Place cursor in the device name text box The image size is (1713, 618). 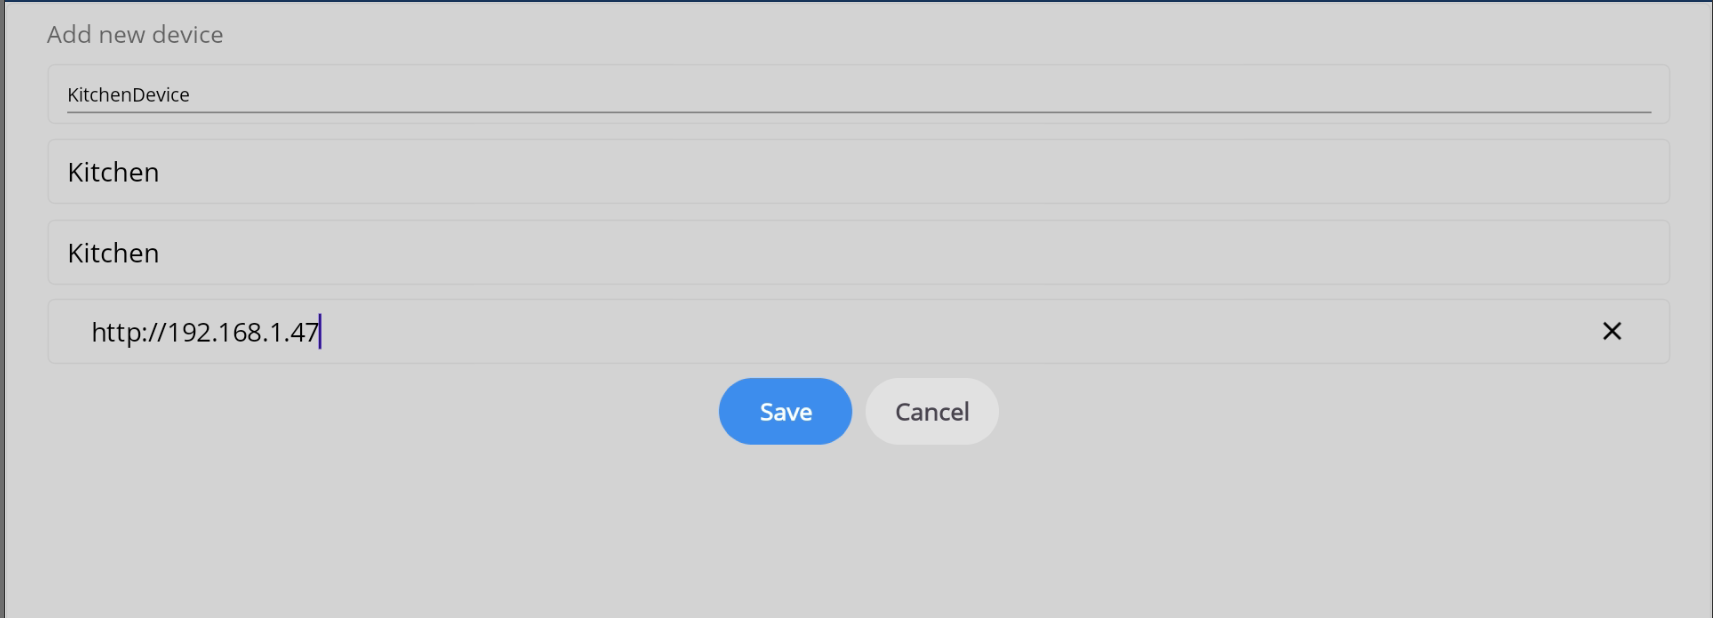[x=858, y=95]
